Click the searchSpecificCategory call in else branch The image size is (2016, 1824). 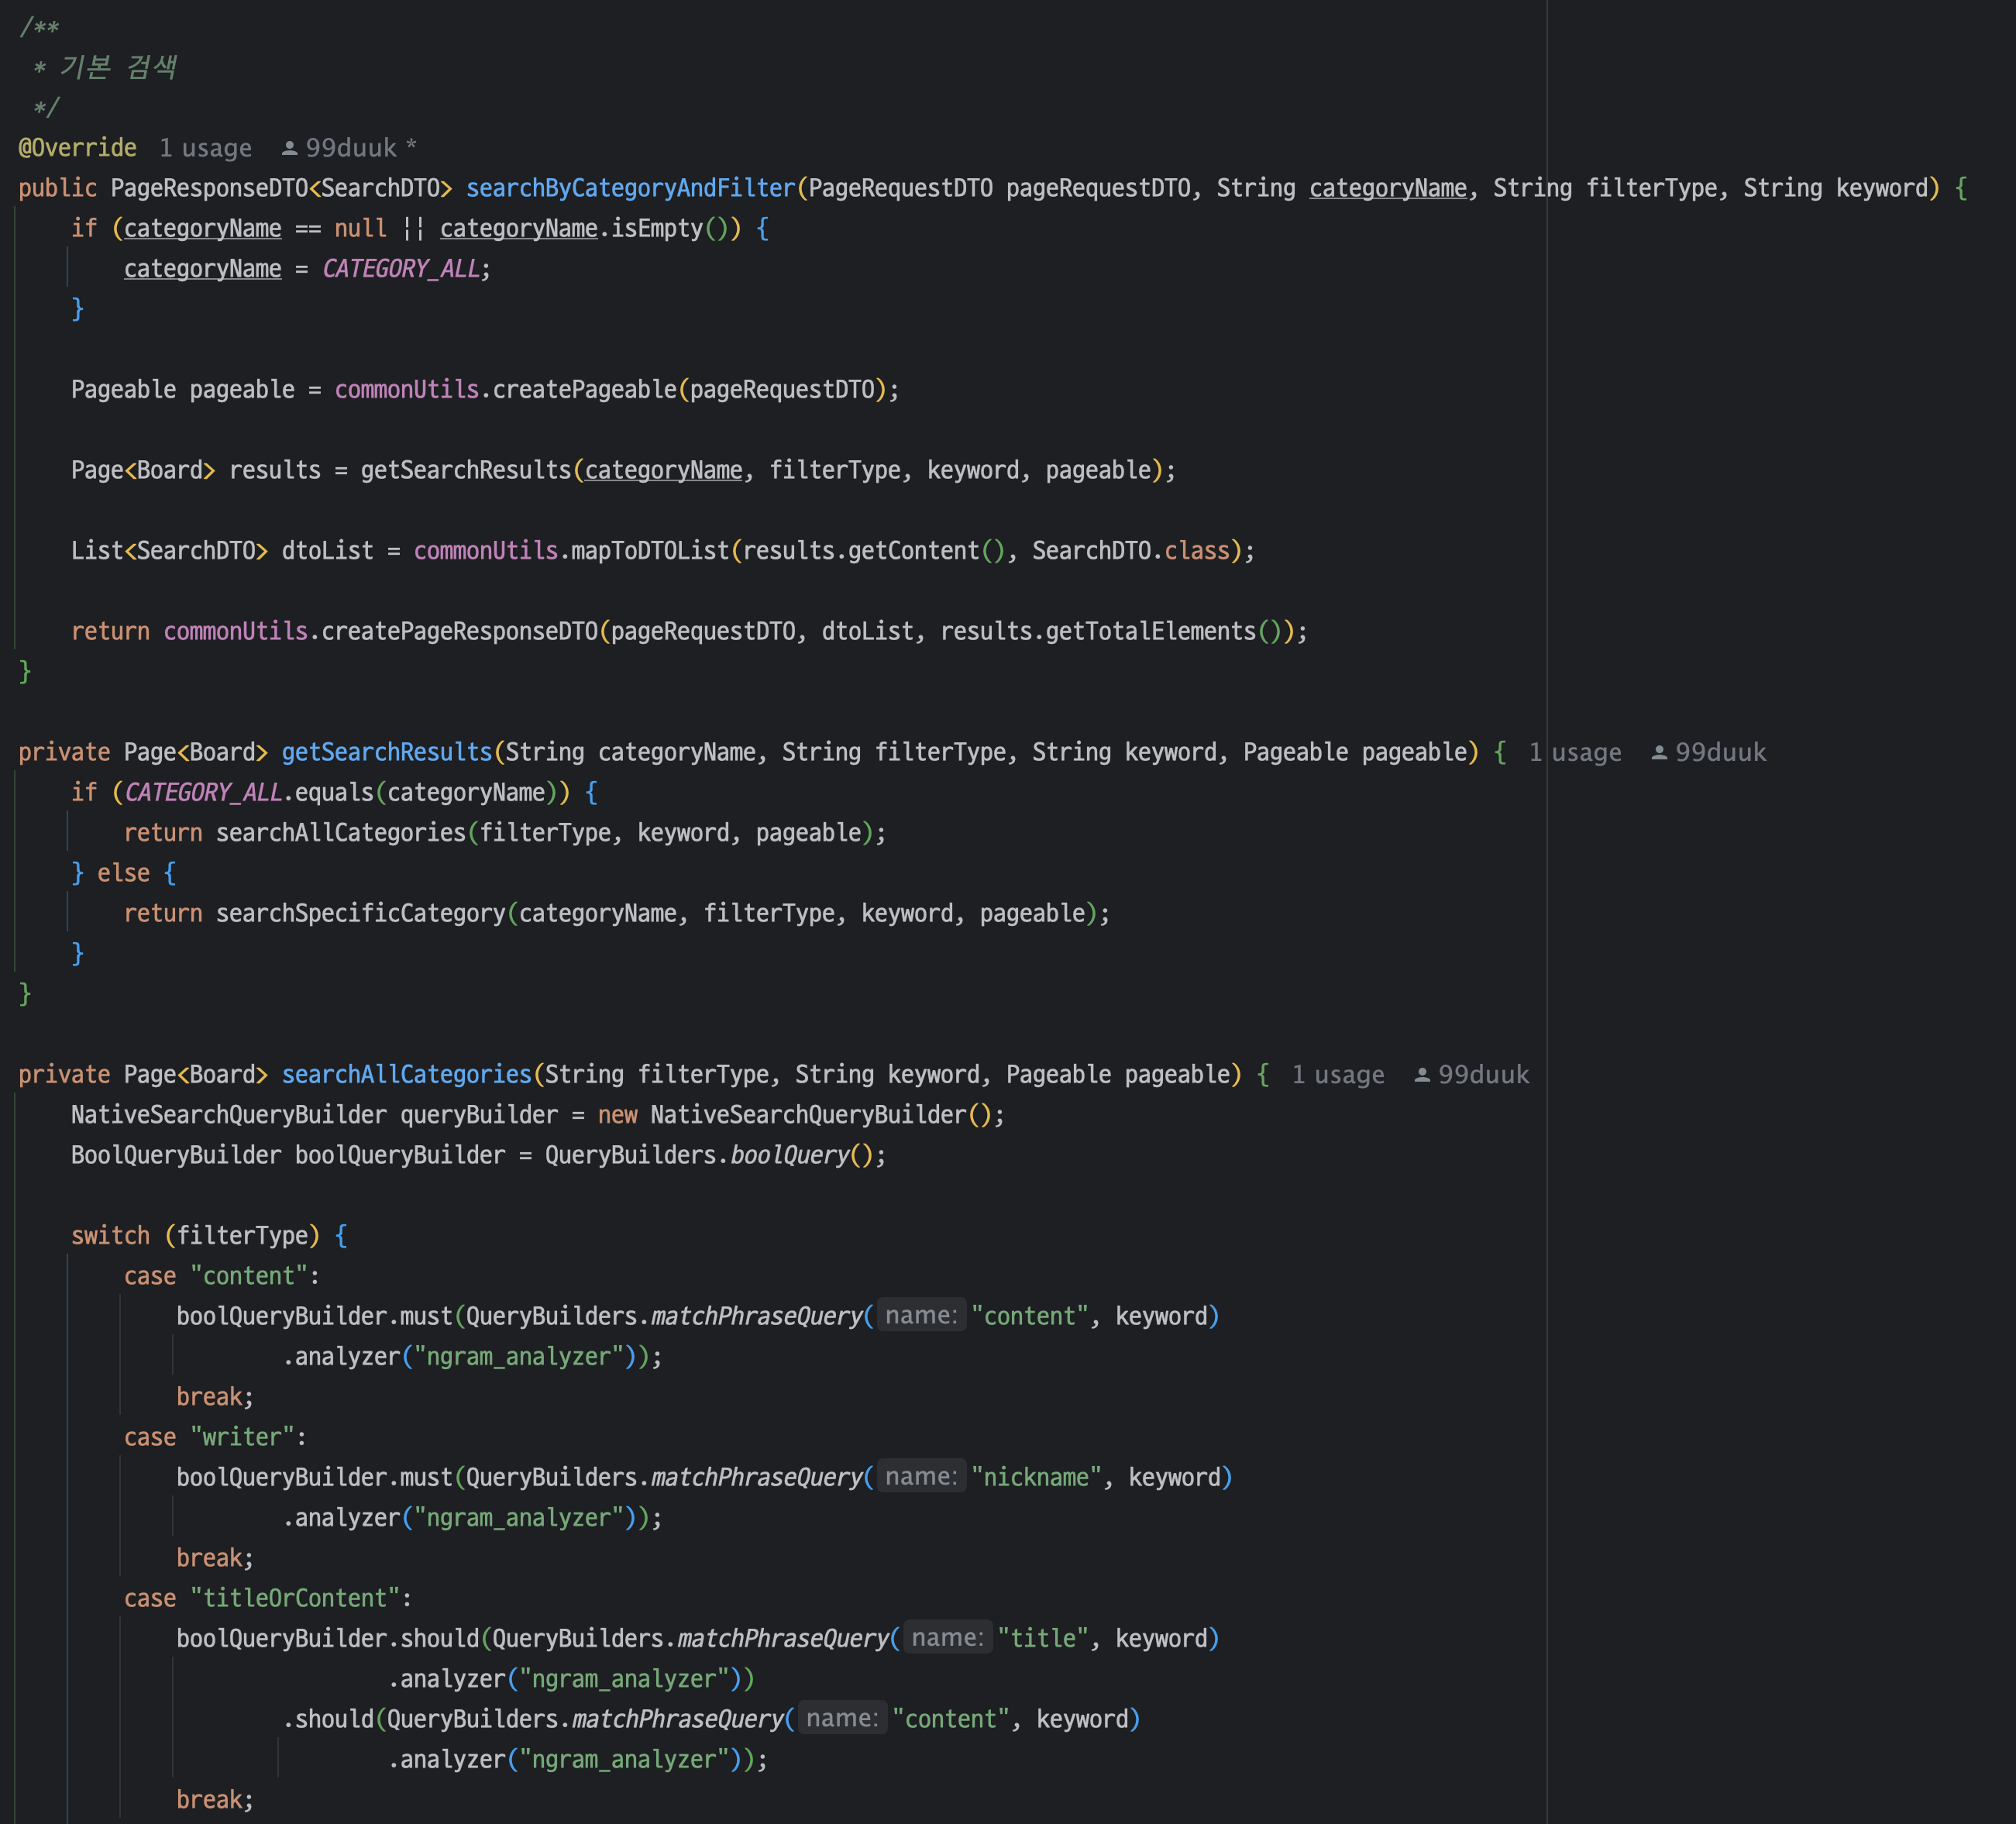[361, 913]
